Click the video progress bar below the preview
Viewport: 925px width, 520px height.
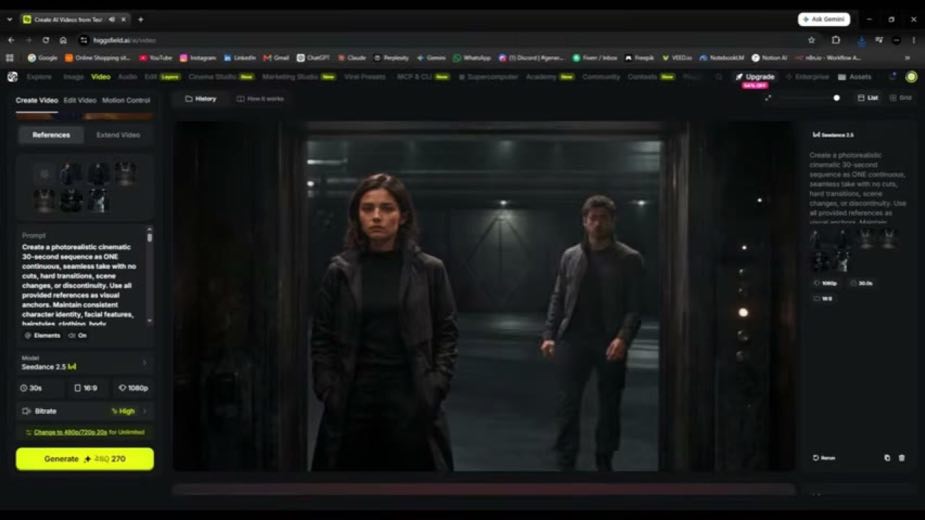pos(484,489)
